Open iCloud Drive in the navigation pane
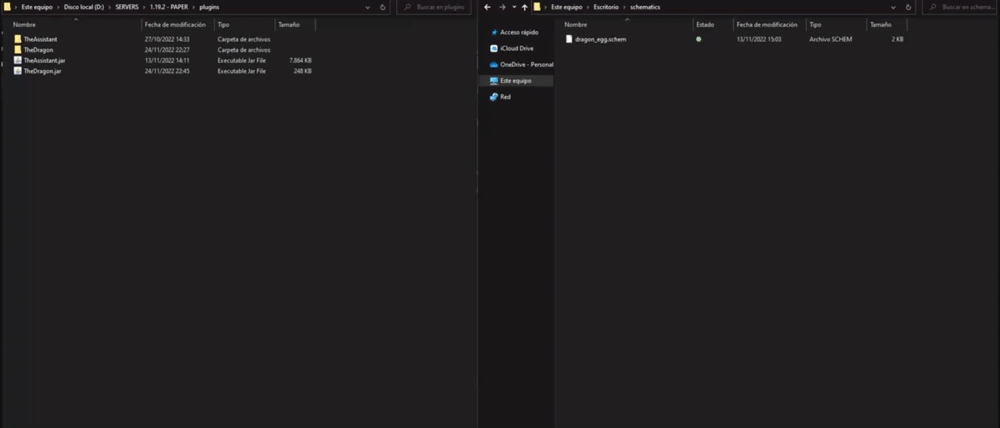Image resolution: width=1000 pixels, height=428 pixels. [x=516, y=48]
